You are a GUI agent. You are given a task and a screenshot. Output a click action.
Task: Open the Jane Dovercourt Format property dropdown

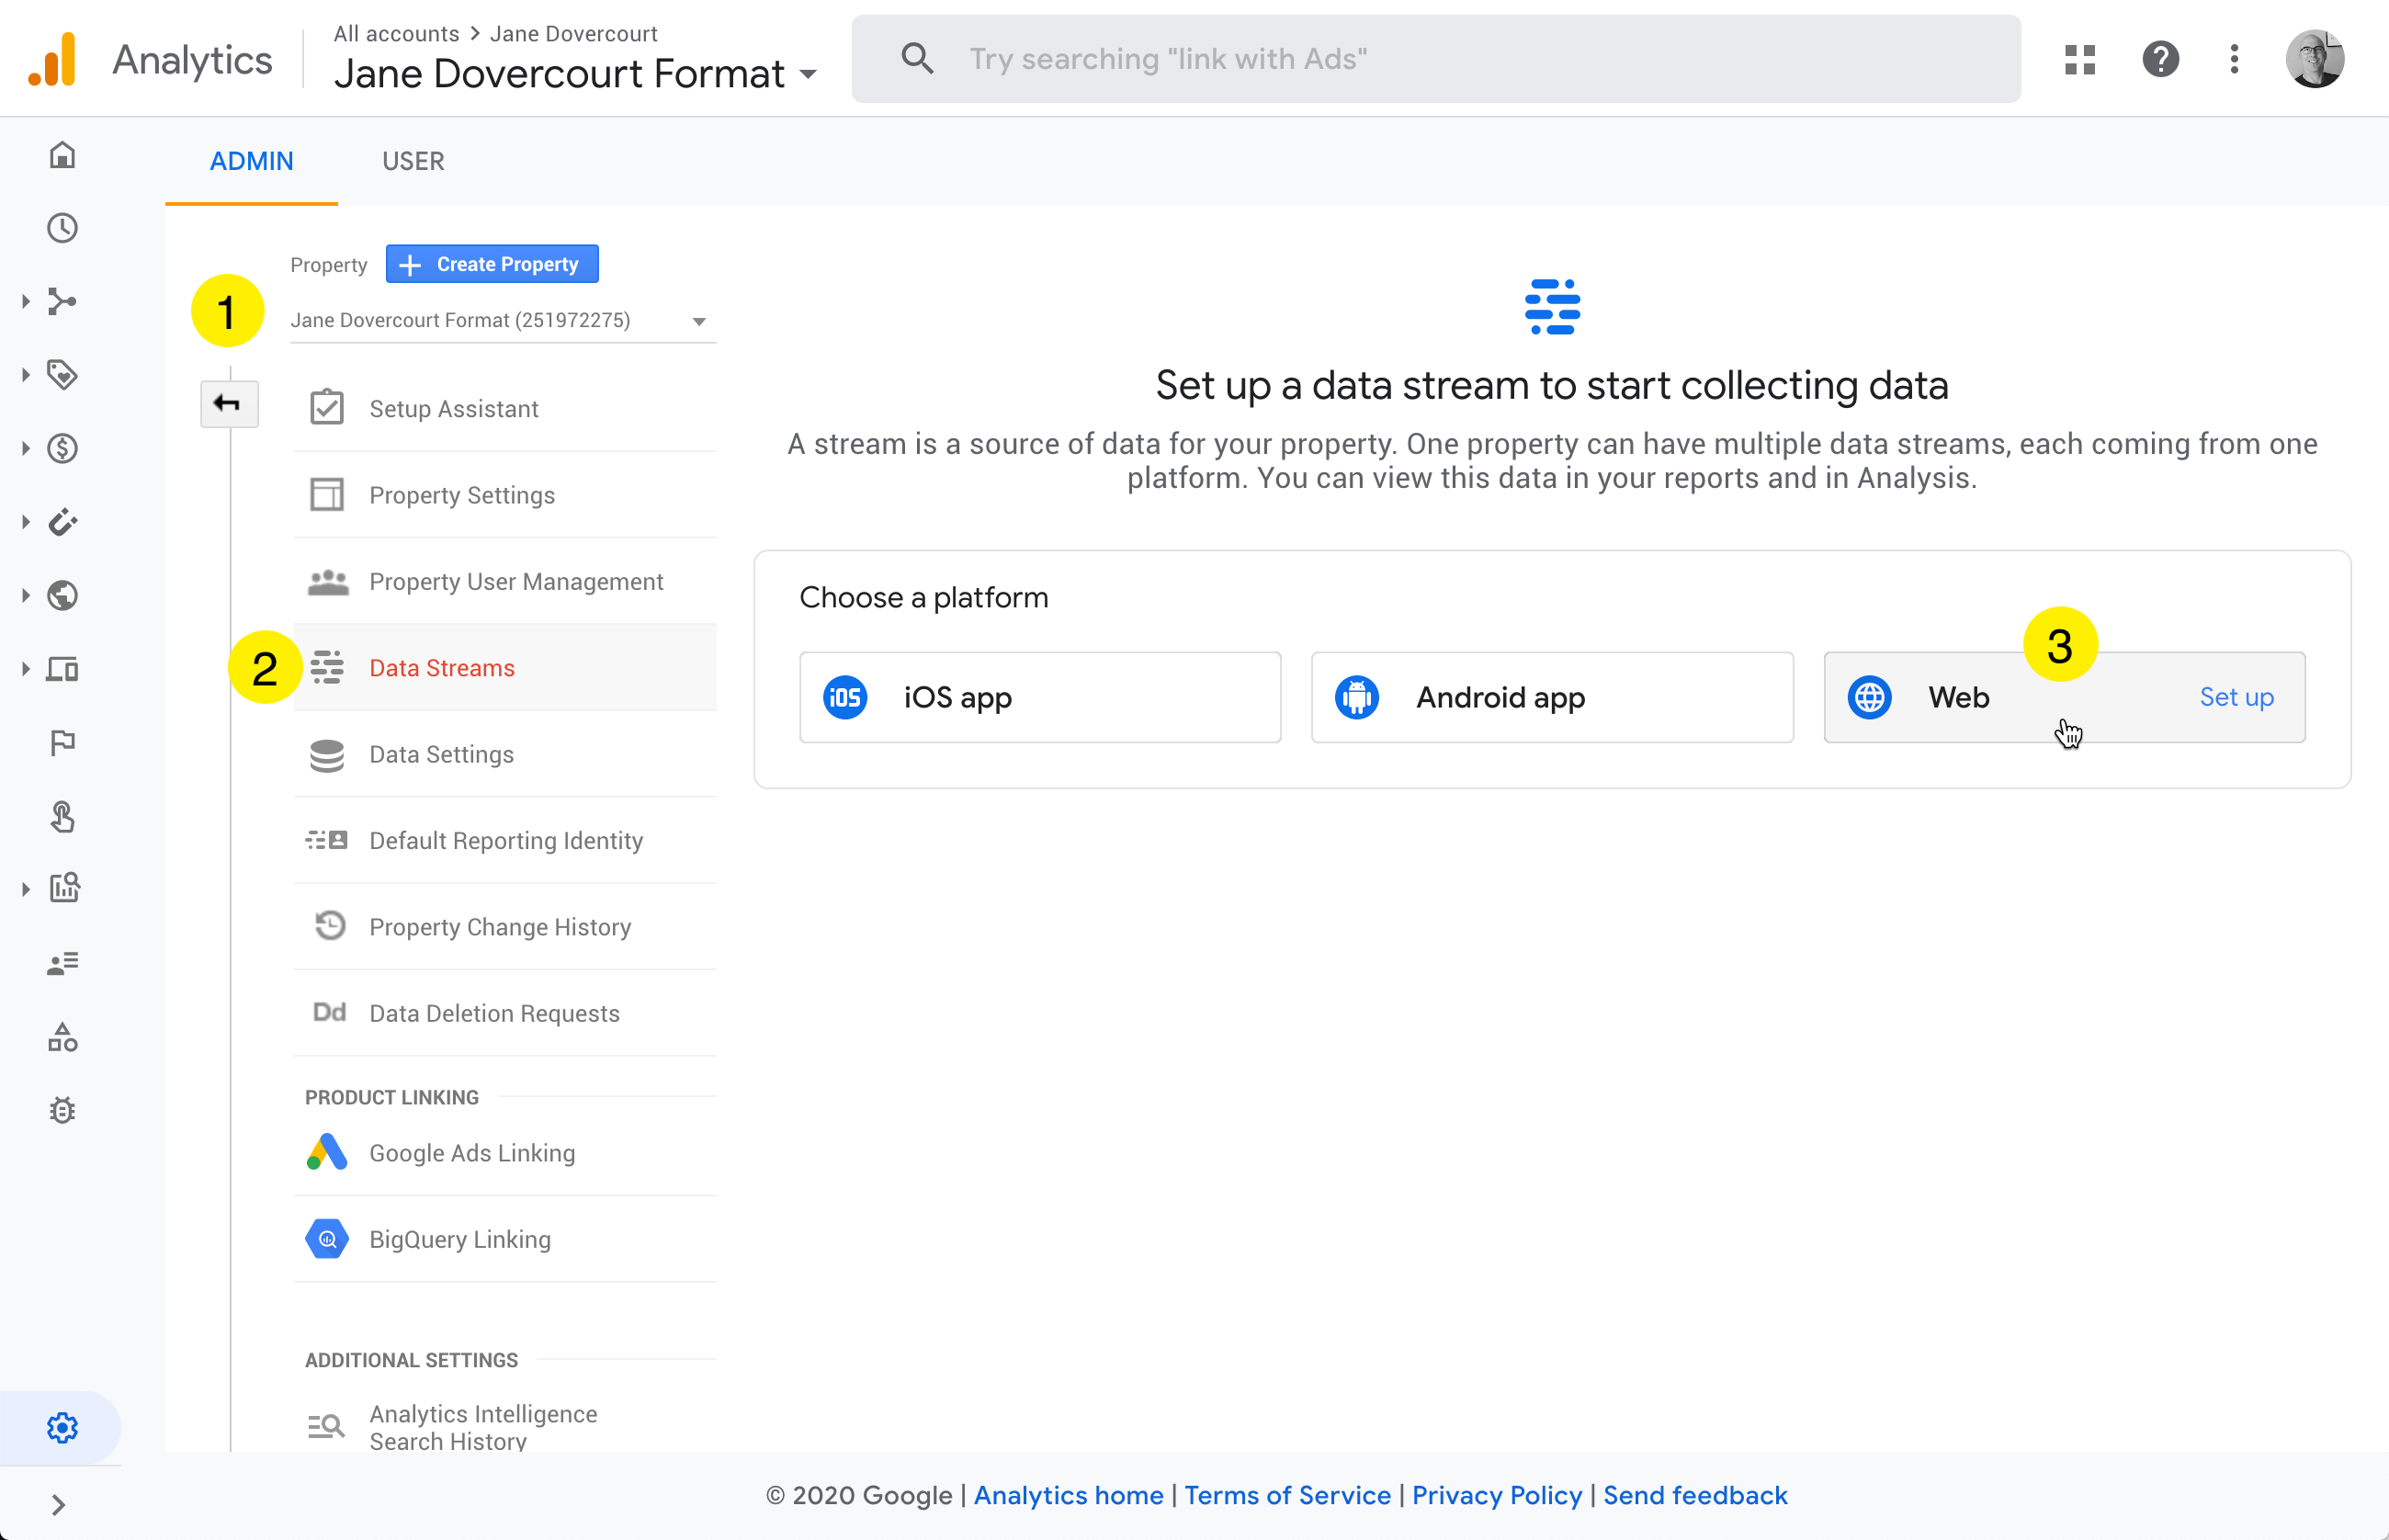click(x=502, y=320)
